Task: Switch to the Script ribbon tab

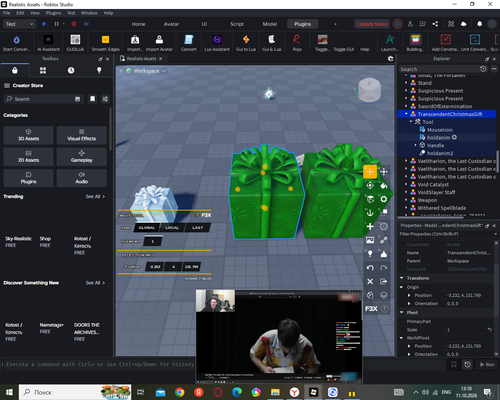Action: click(237, 24)
